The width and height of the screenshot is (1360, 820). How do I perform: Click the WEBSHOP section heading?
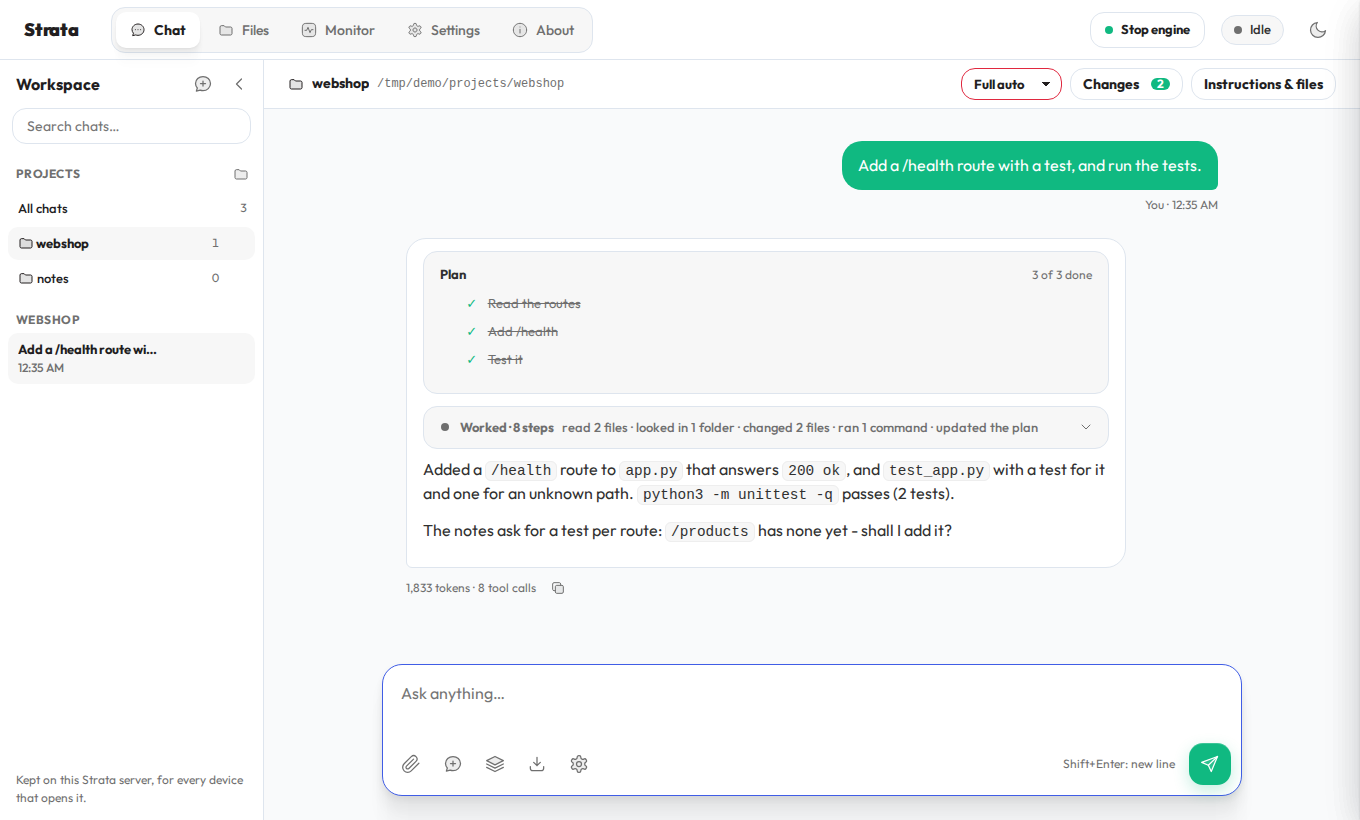coord(47,320)
